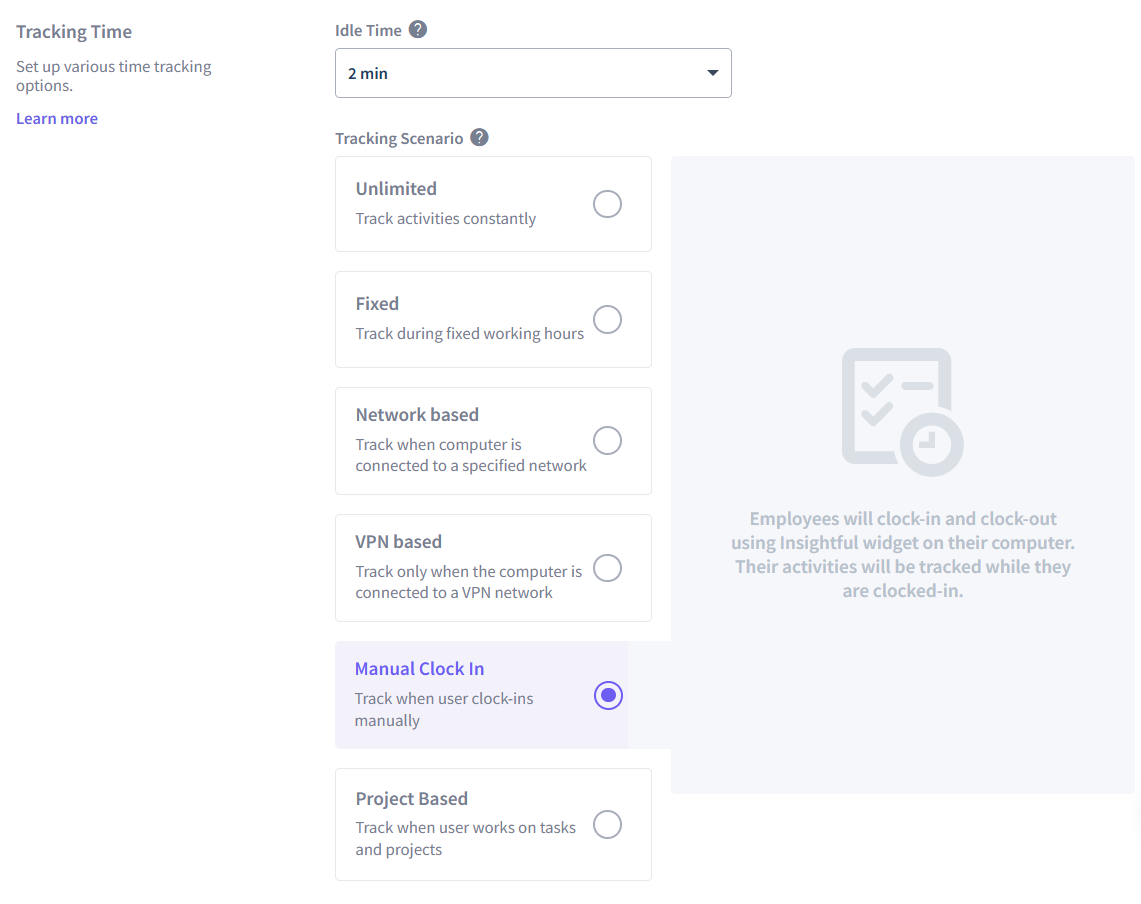Click the Idle Time help icon

(418, 30)
